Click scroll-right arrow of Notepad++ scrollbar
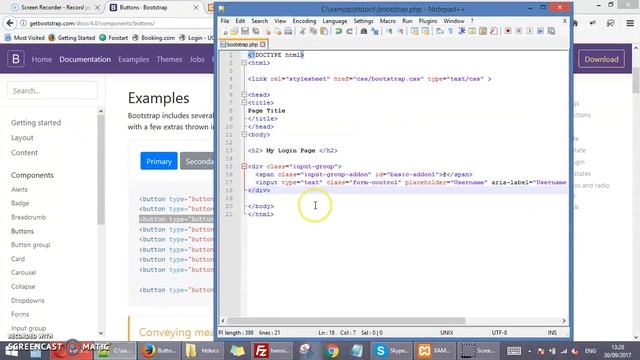This screenshot has width=640, height=360. 564,321
